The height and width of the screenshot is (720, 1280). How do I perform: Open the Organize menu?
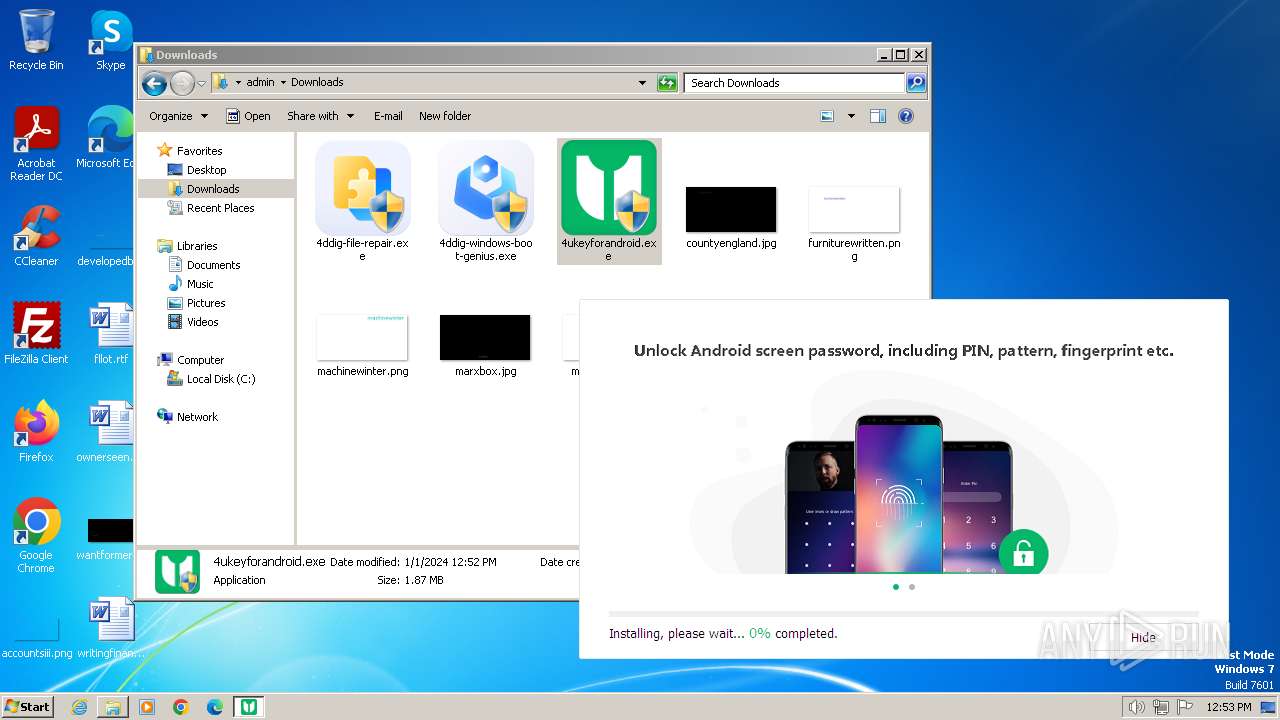[x=178, y=116]
